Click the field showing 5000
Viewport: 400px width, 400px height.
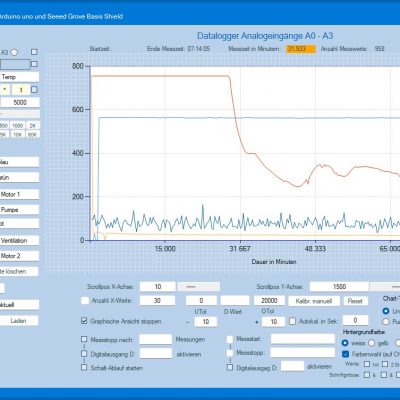20,102
